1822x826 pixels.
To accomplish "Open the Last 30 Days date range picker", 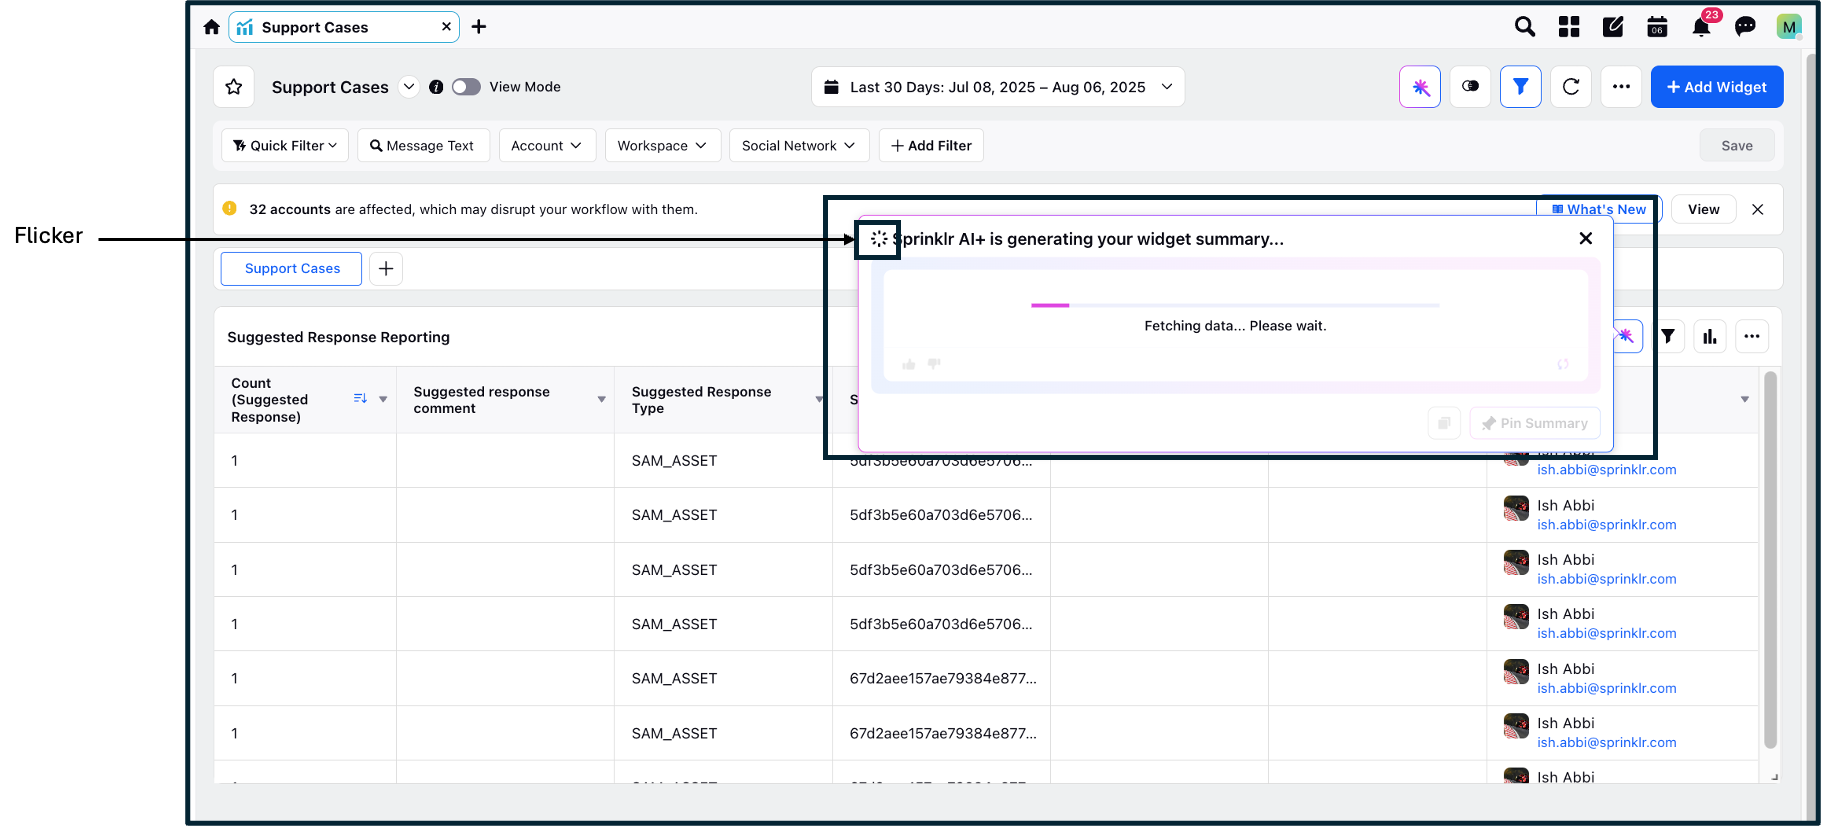I will [998, 87].
